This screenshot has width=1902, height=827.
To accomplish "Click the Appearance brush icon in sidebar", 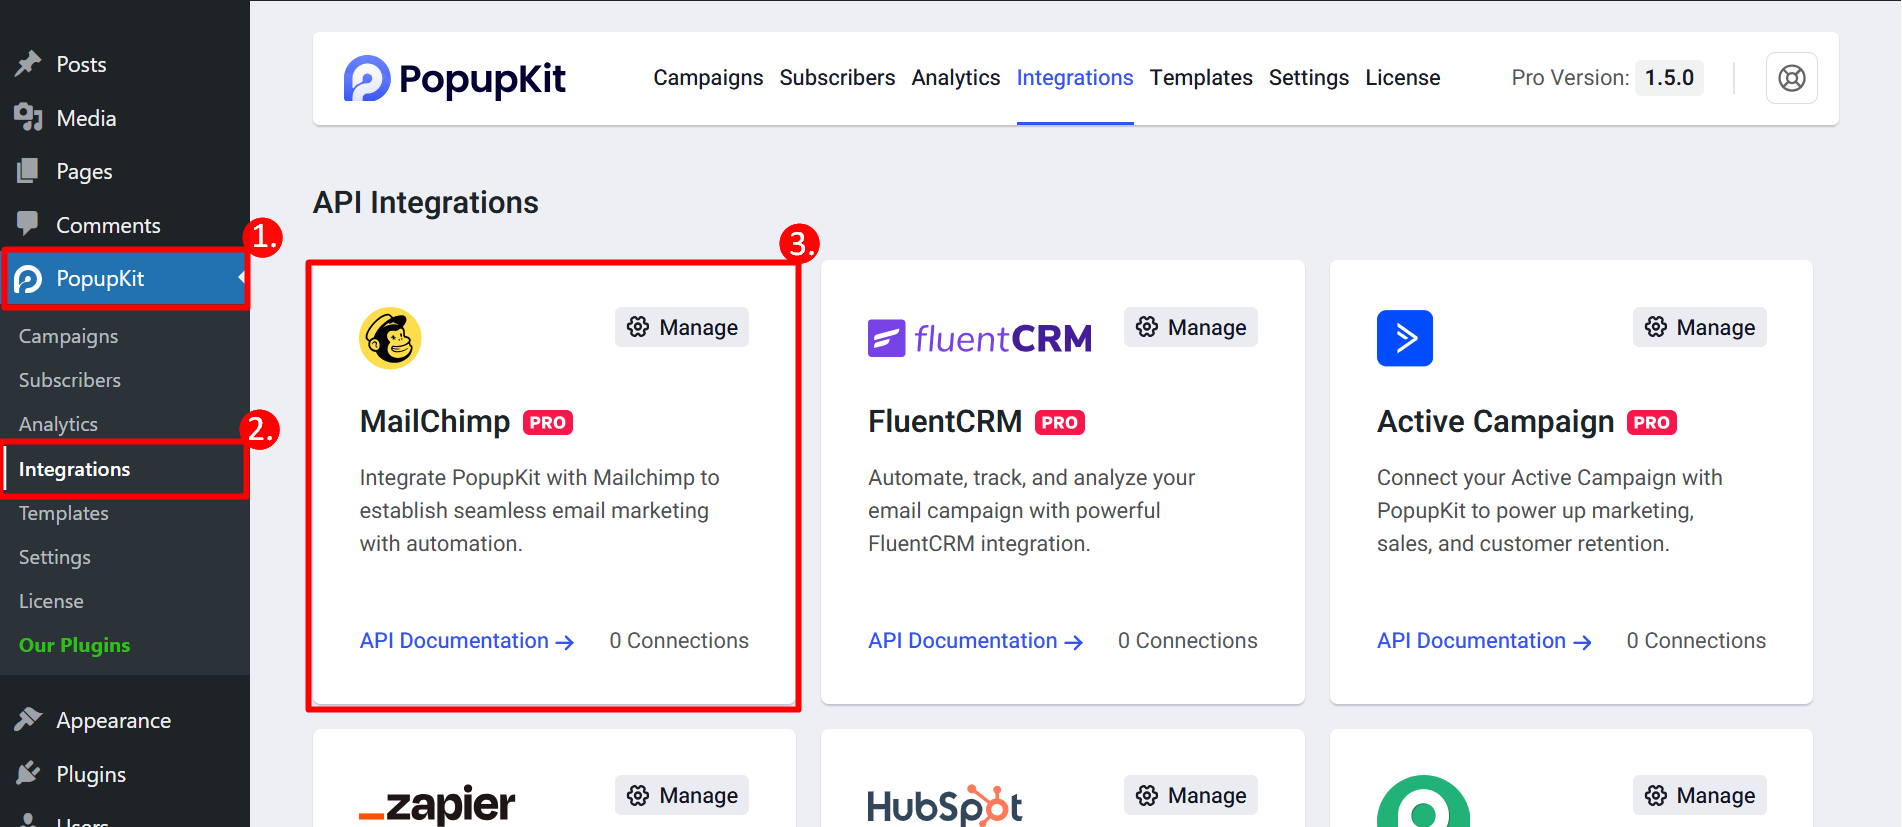I will pos(28,720).
